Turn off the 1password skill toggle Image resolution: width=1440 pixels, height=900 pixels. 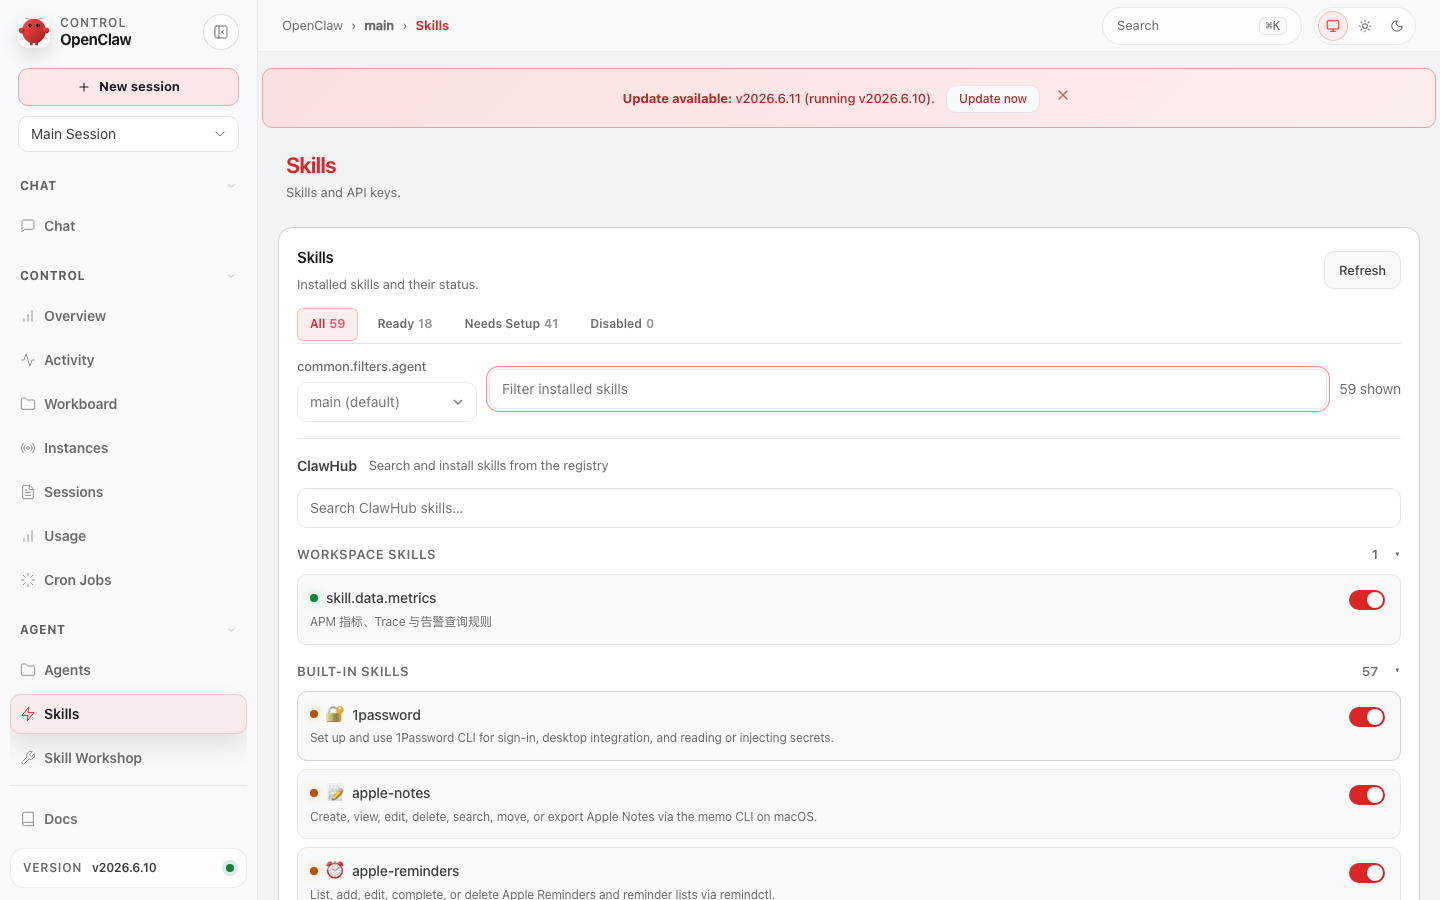[x=1367, y=717]
